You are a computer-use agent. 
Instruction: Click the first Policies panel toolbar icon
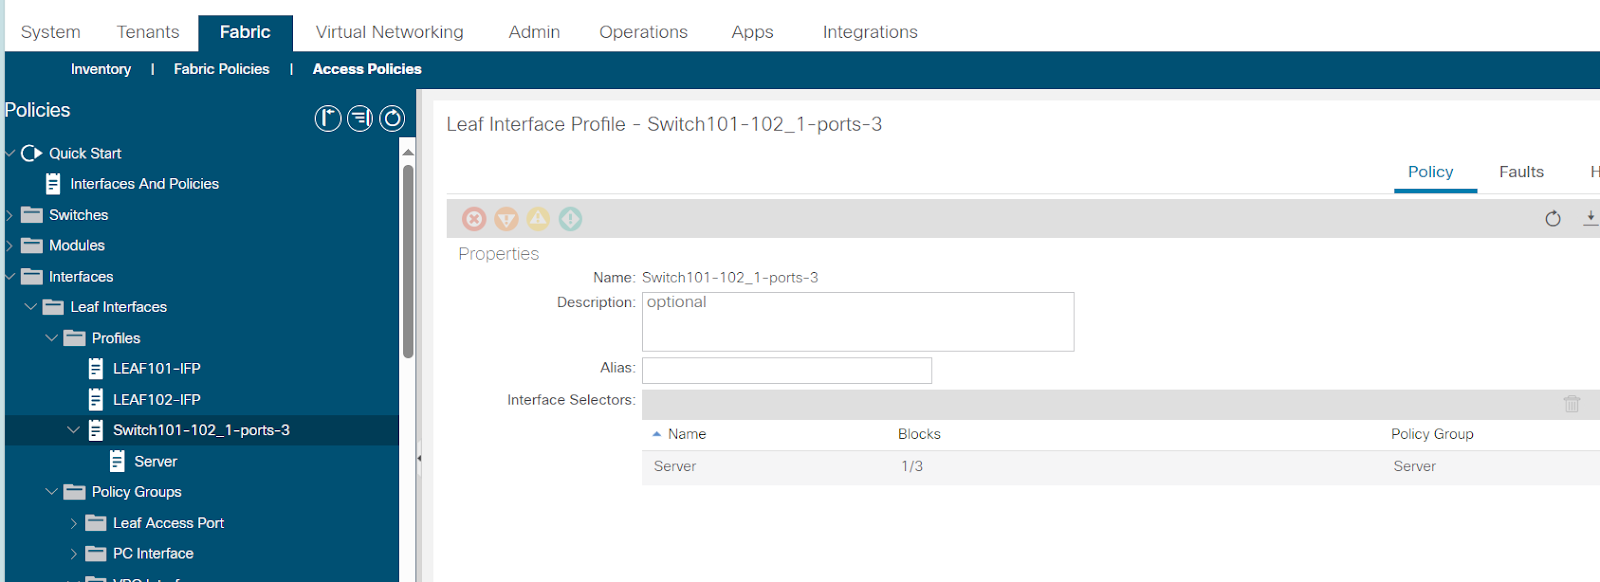[x=328, y=119]
